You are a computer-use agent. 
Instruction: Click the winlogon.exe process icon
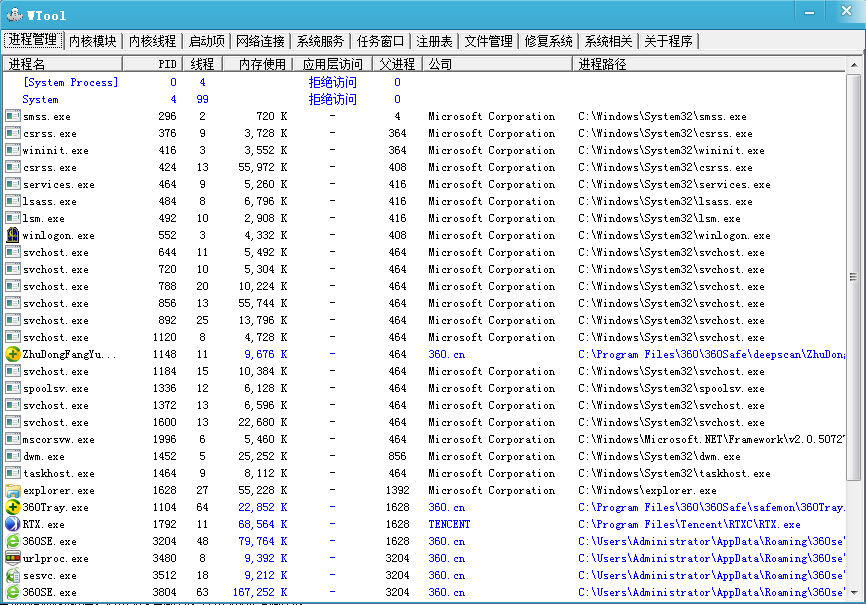12,235
